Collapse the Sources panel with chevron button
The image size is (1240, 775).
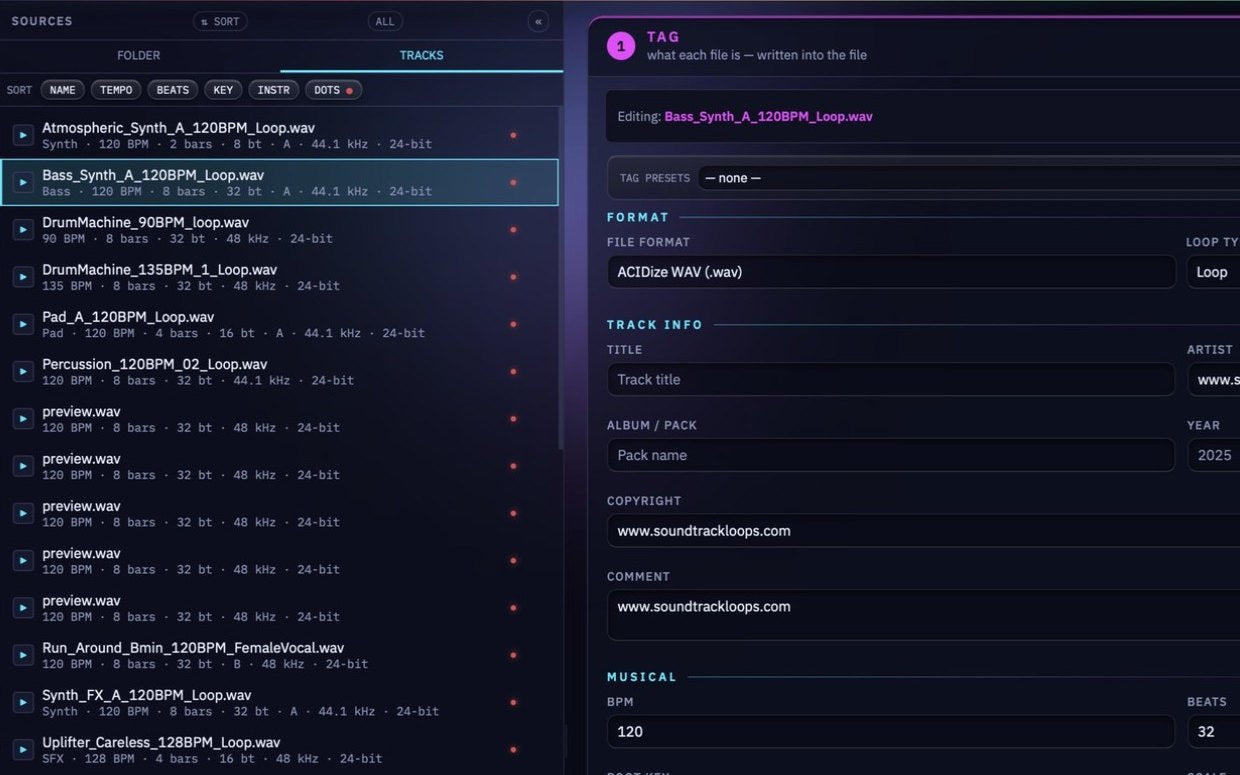pos(538,21)
